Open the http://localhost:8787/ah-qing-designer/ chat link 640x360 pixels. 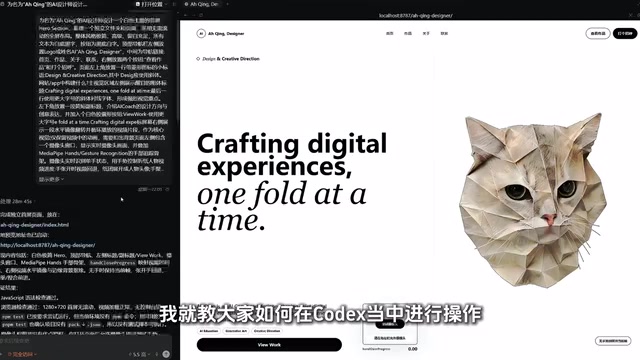tap(47, 245)
